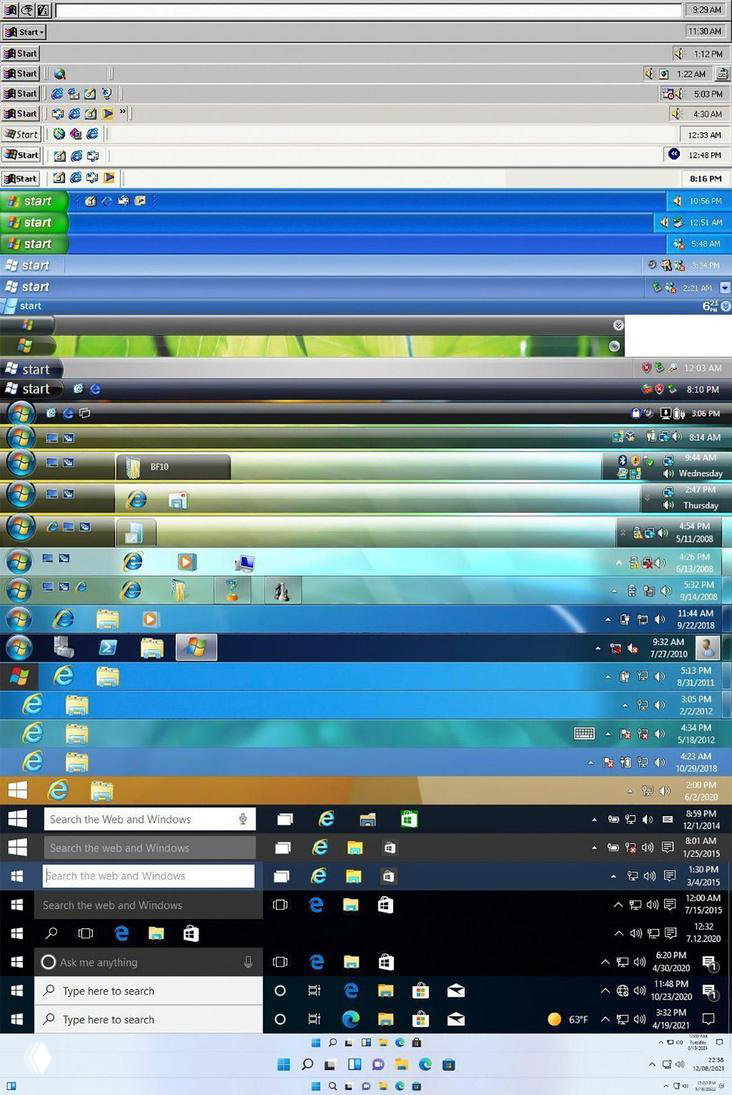732x1095 pixels.
Task: Open Internet Explorer on the 2:00 PM orange taskbar
Action: tap(58, 791)
